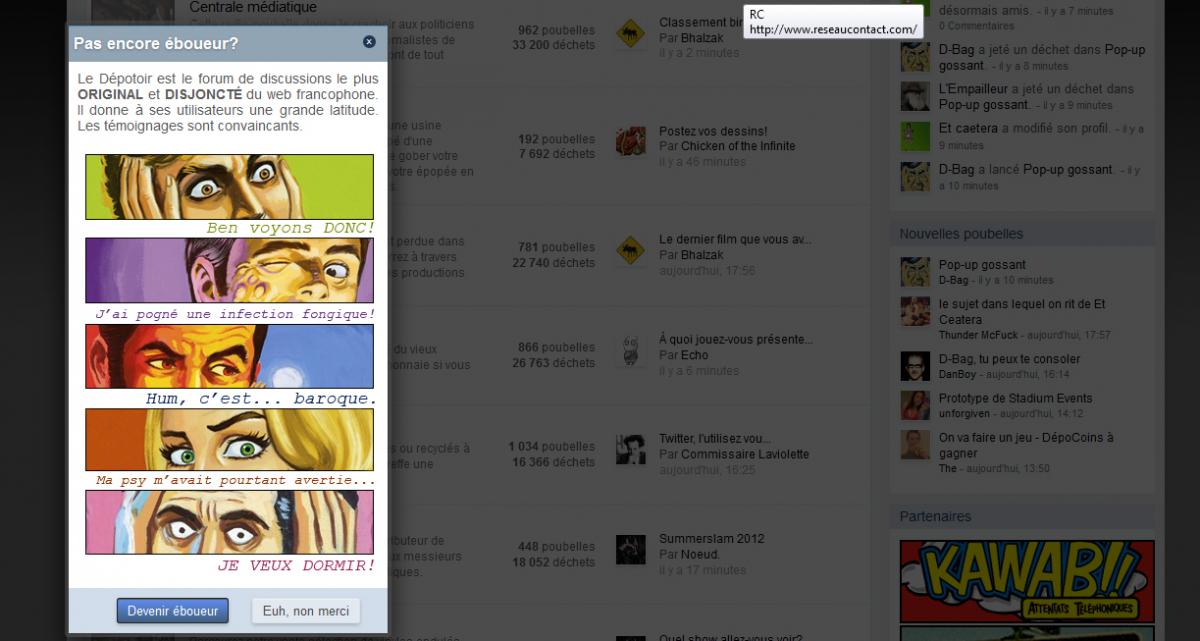This screenshot has width=1200, height=641.
Task: View "Commissaire Laviolette" profile
Action: (x=745, y=454)
